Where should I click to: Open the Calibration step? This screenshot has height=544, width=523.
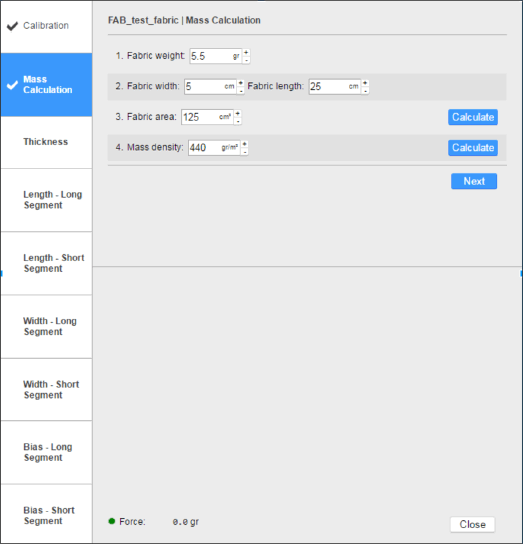46,26
